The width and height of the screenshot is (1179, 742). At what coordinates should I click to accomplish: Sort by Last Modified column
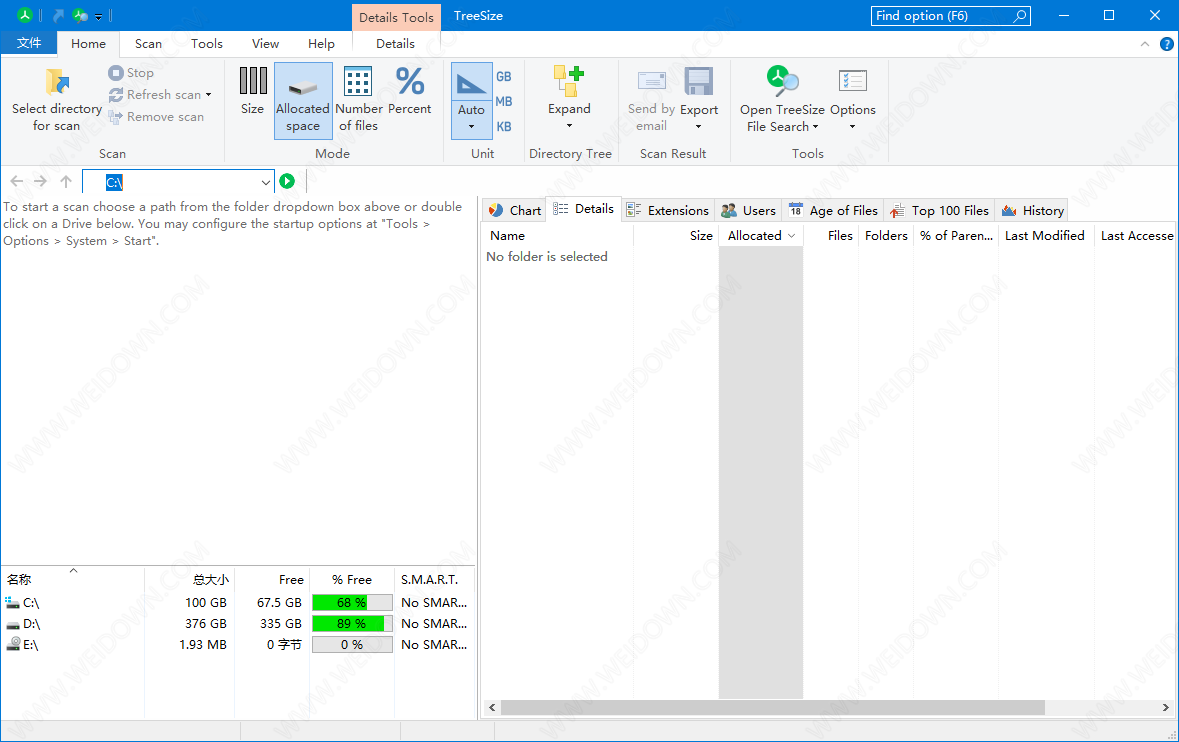1045,235
